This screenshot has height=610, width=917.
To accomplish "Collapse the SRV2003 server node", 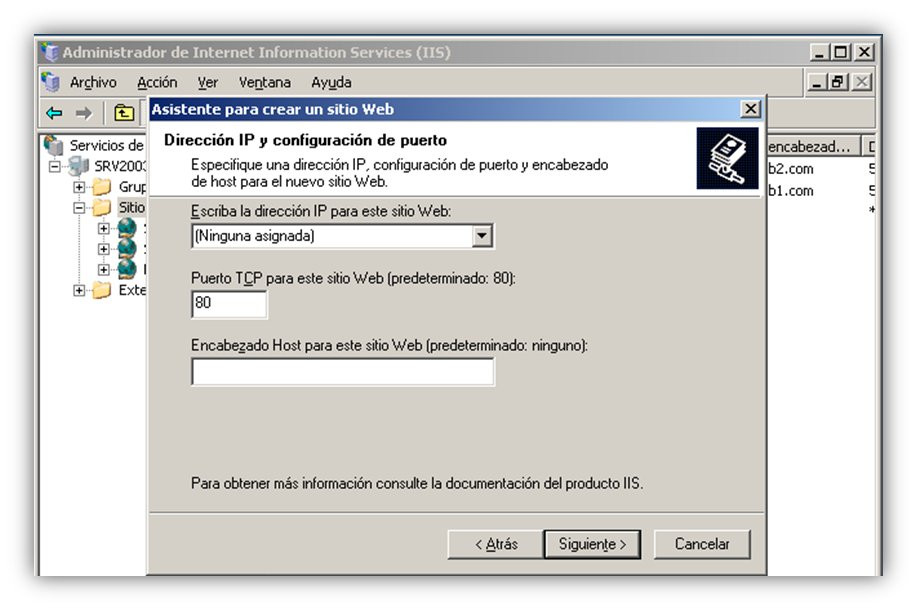I will (54, 167).
